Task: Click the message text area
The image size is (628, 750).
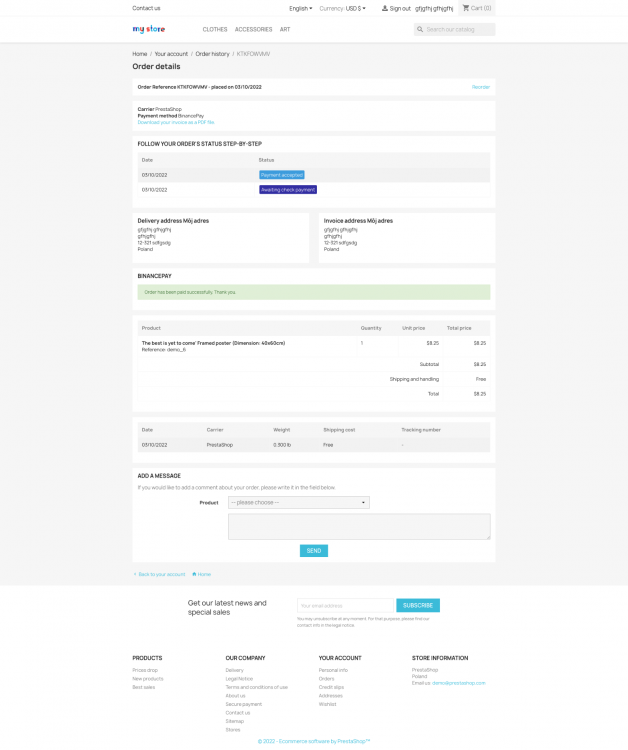Action: pos(359,527)
